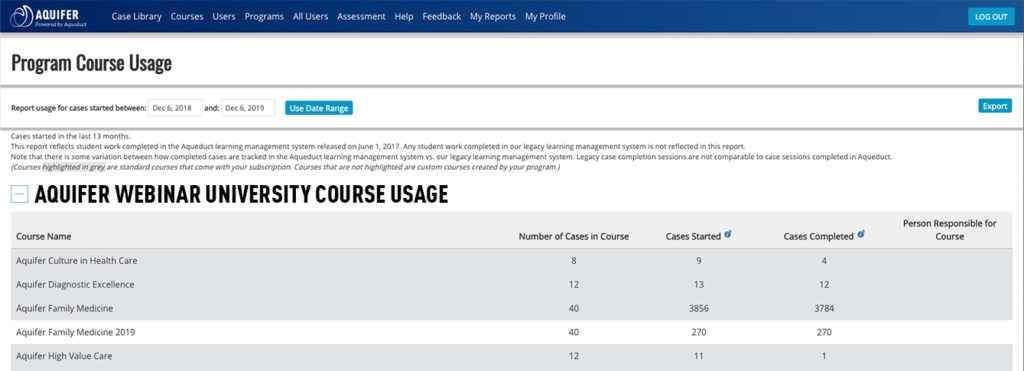
Task: Click the Use Date Range button
Action: [x=319, y=108]
